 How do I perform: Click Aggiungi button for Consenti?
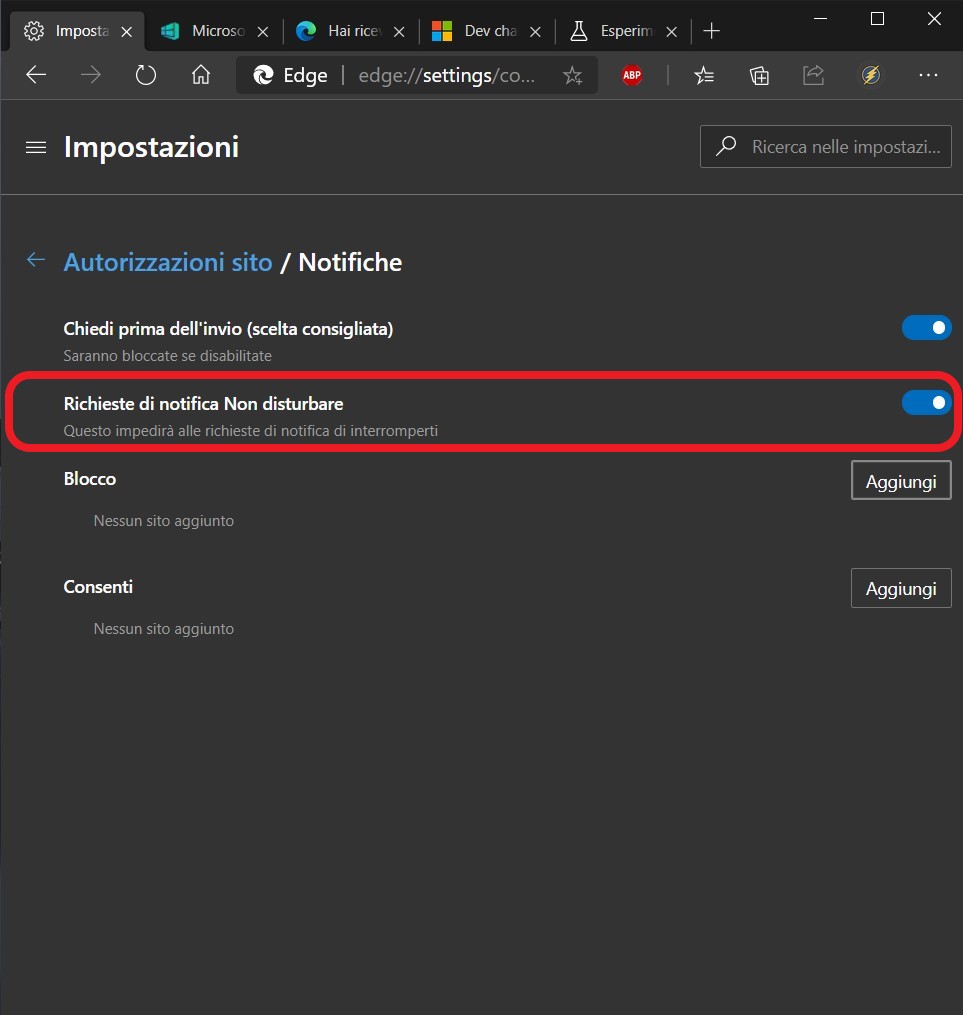pos(901,588)
